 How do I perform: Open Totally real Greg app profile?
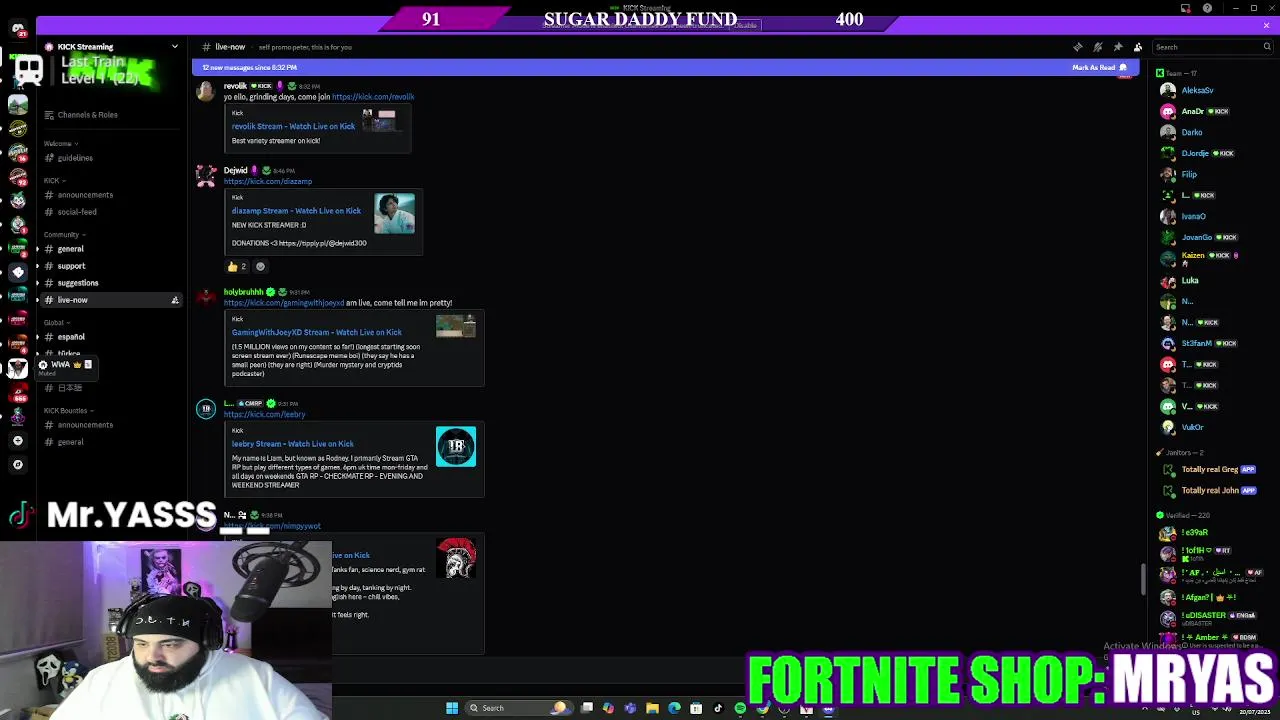[x=1210, y=469]
